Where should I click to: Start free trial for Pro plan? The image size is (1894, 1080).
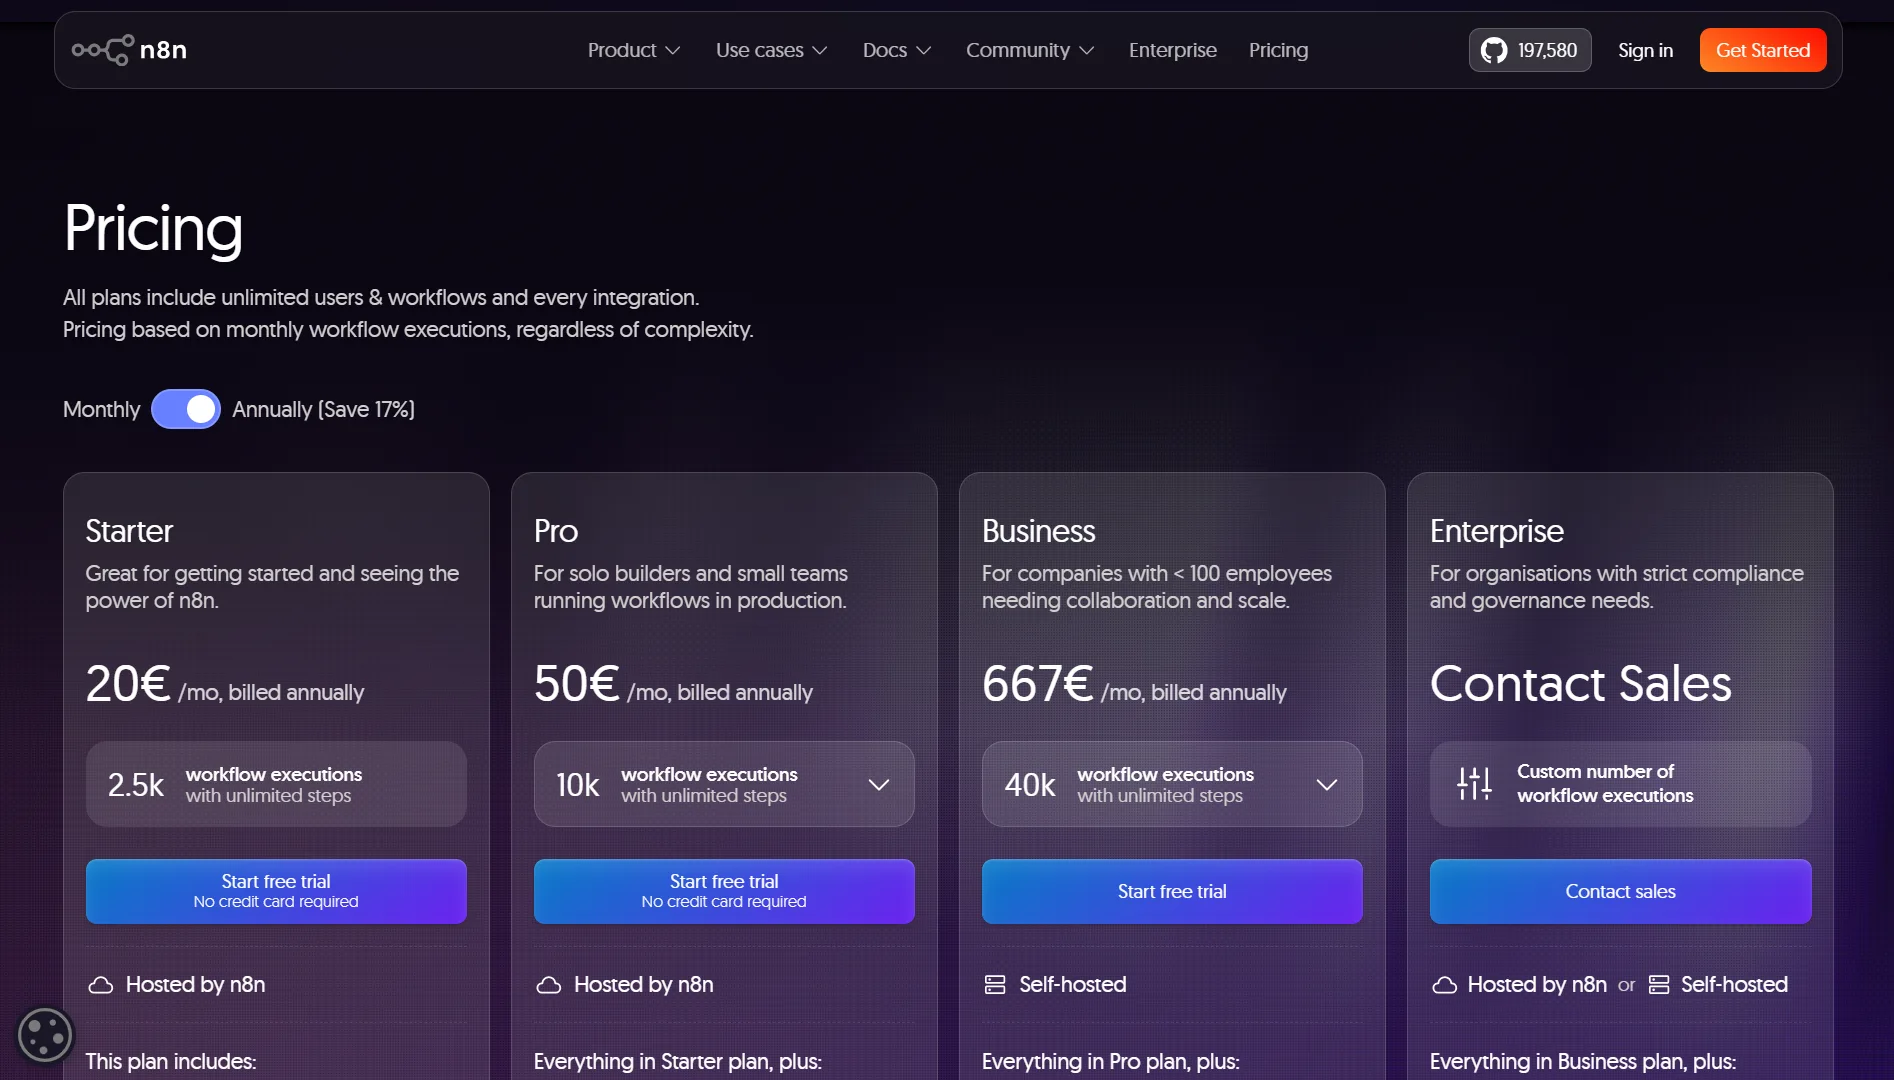pyautogui.click(x=724, y=891)
